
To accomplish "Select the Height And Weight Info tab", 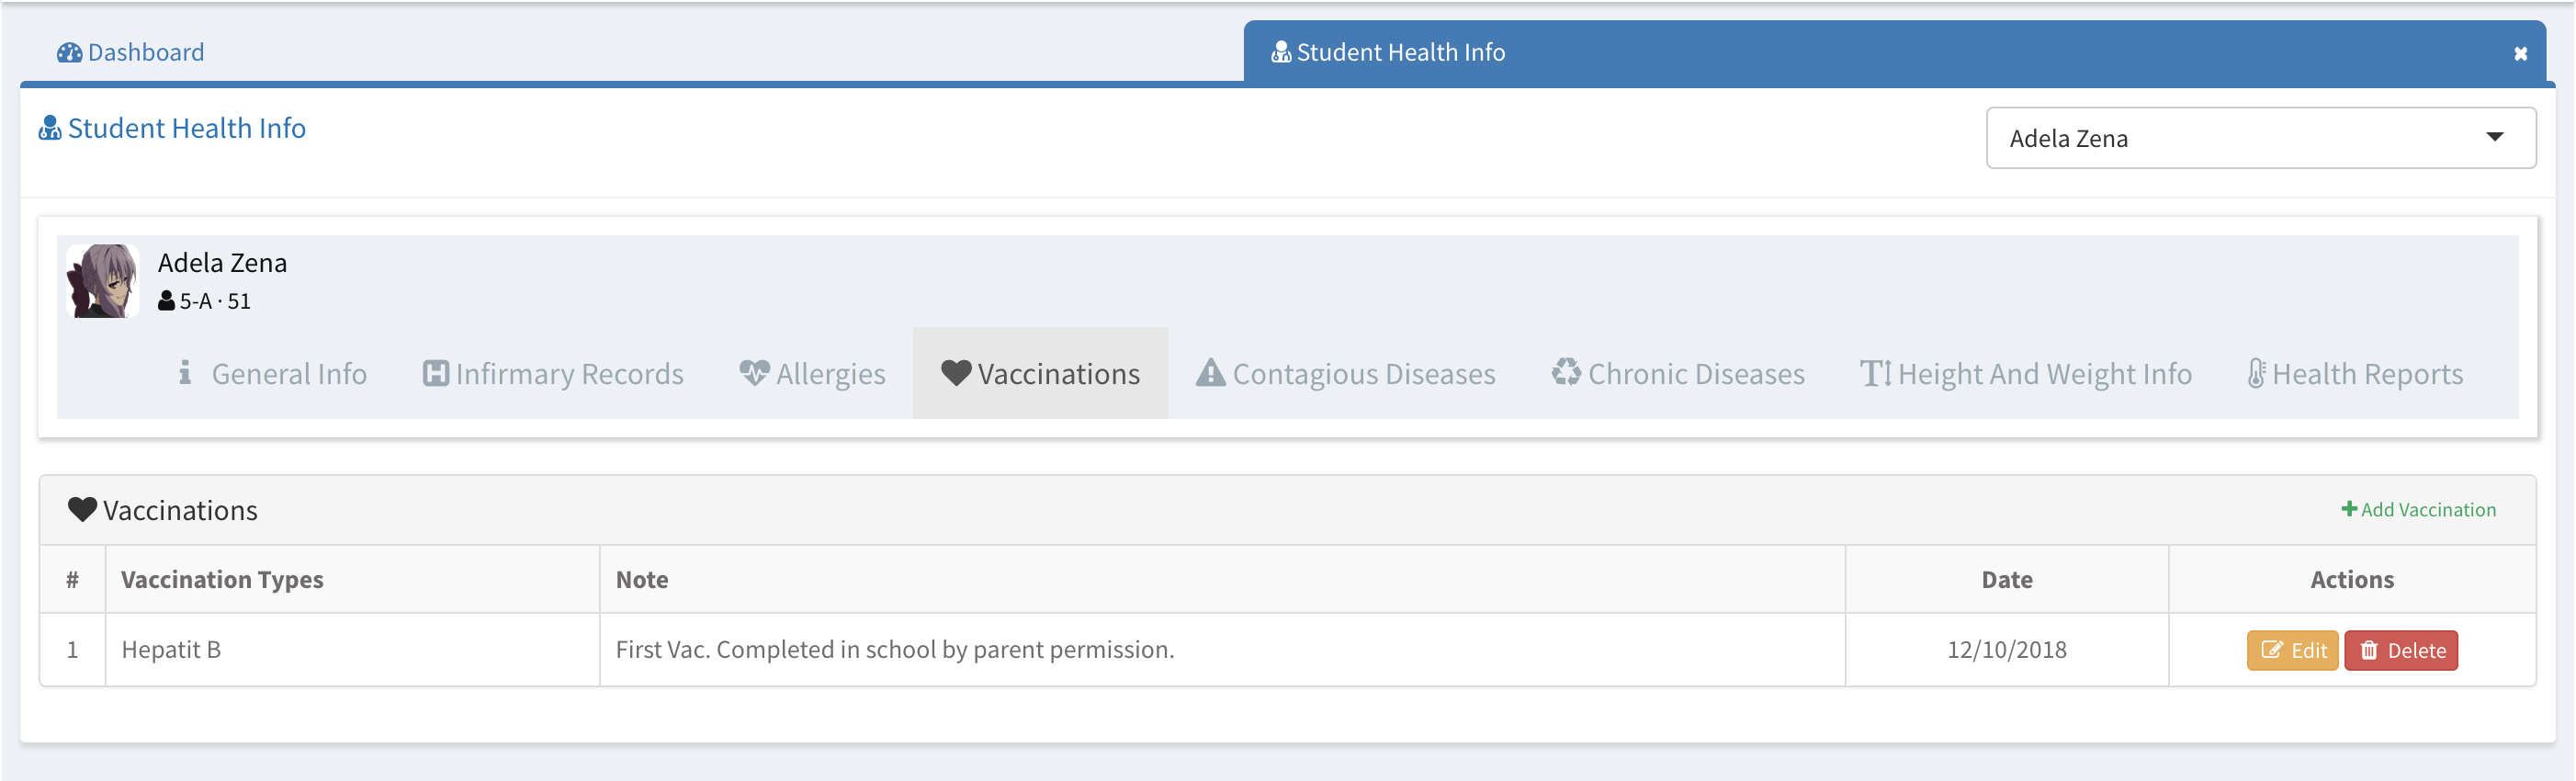I will point(2026,373).
